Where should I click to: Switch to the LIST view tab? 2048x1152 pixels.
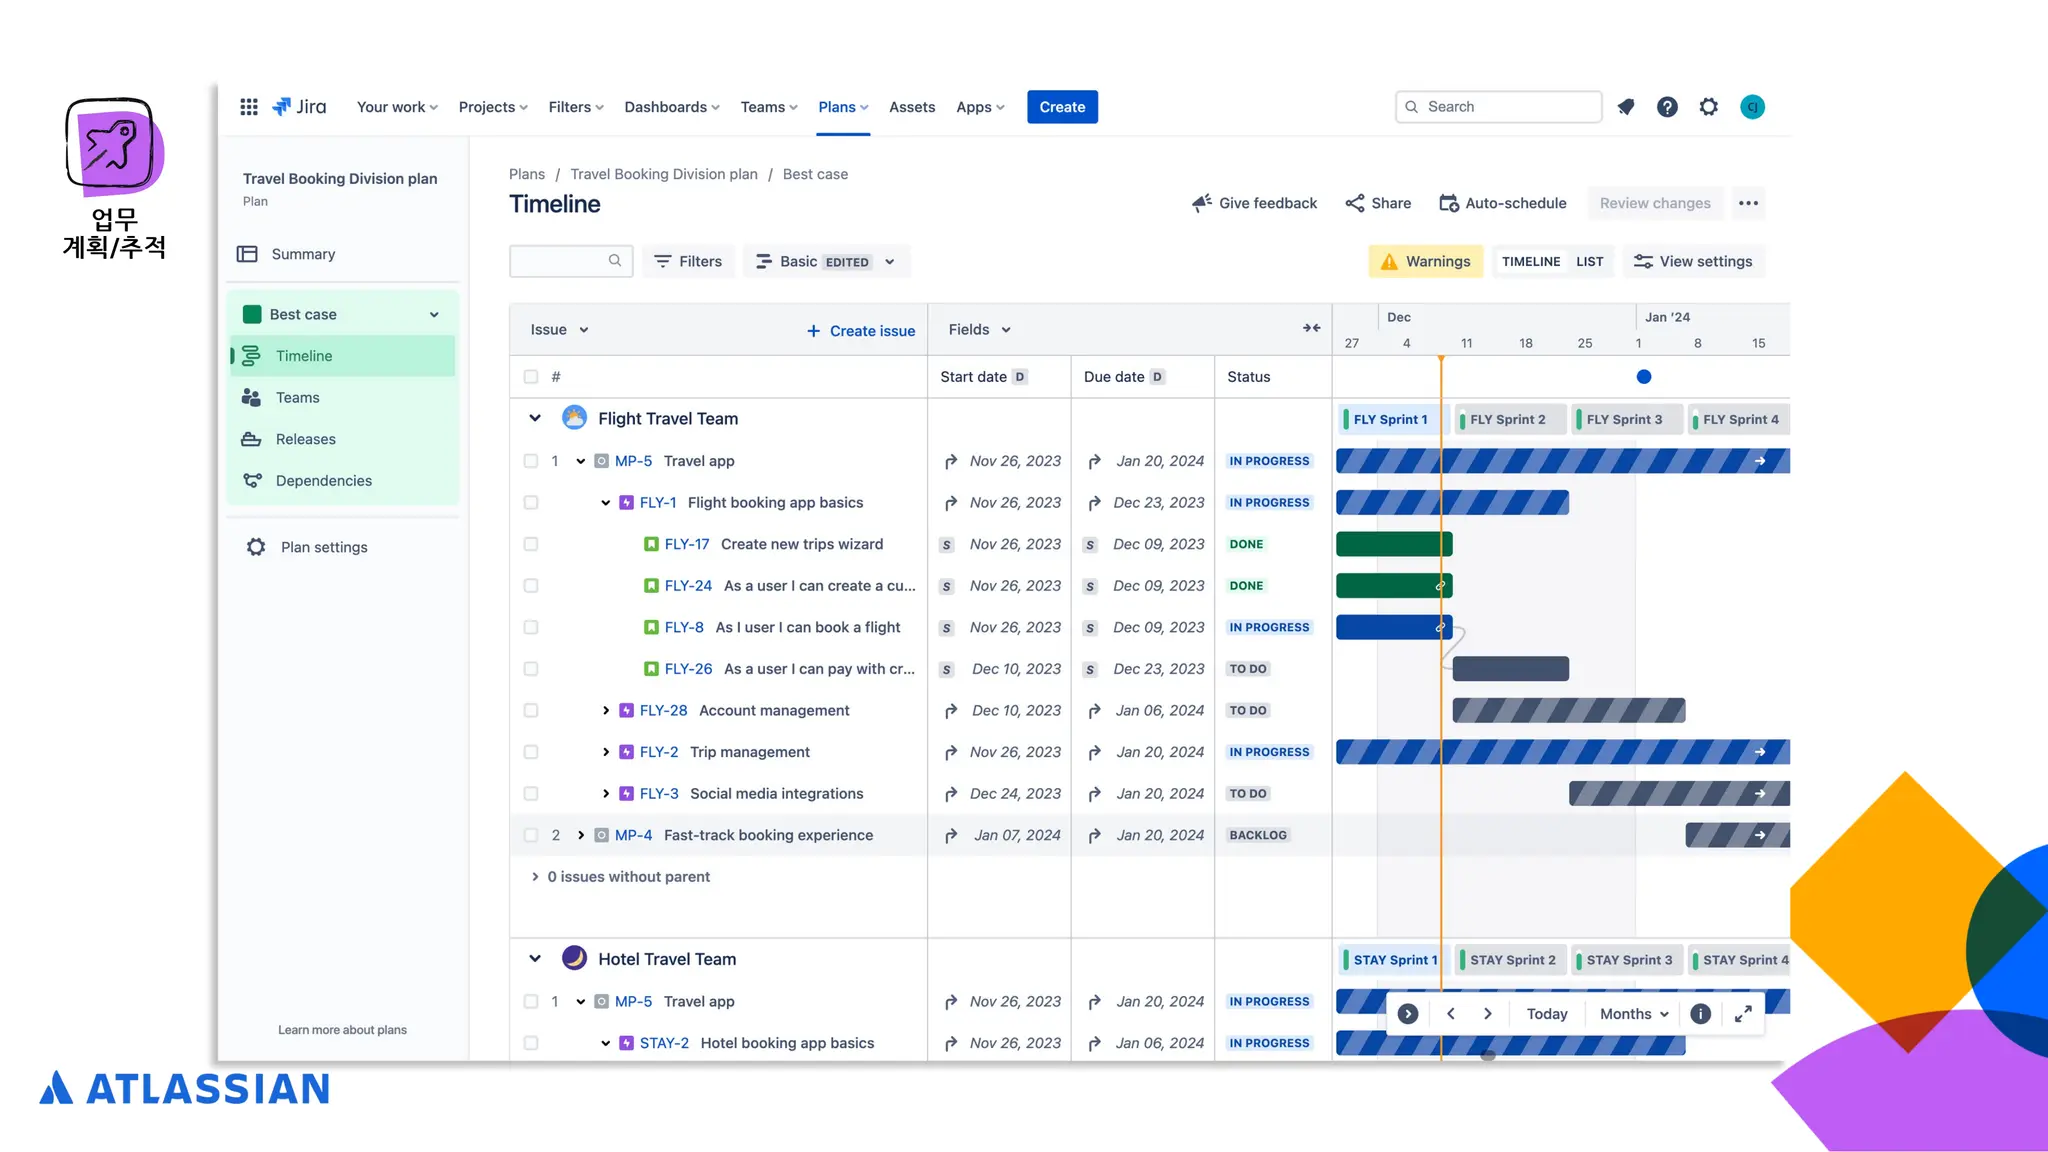point(1589,262)
